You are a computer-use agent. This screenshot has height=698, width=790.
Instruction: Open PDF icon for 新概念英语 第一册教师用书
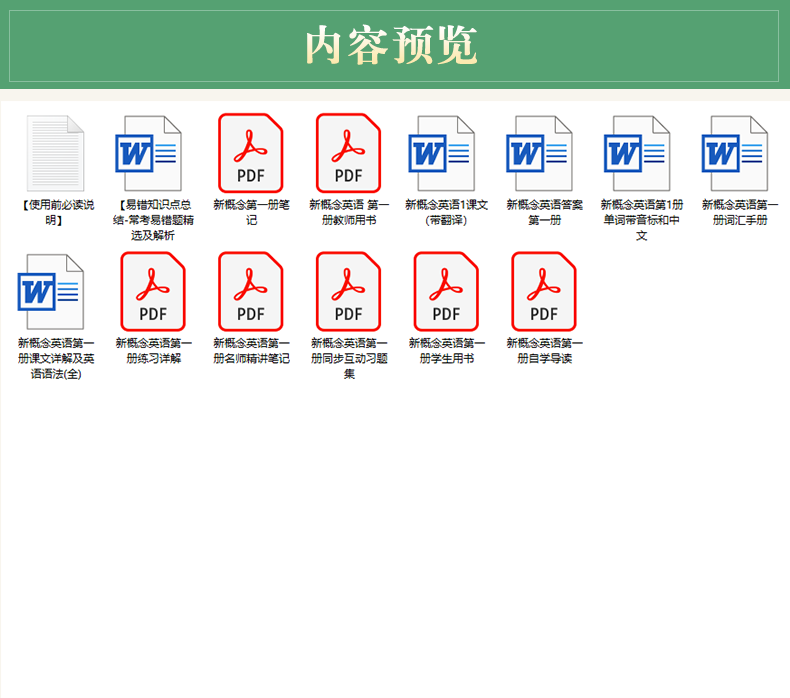coord(348,153)
